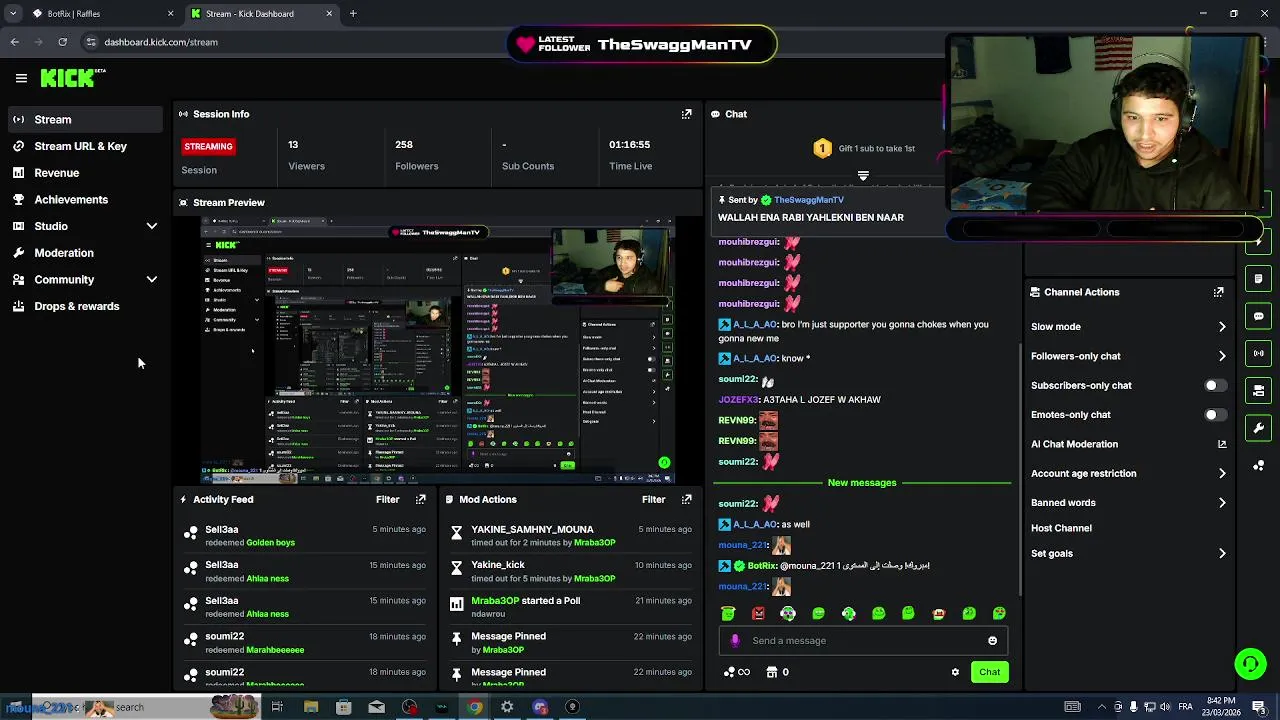This screenshot has width=1280, height=720.
Task: Open the hamburger menu beside Kick logo
Action: 21,78
